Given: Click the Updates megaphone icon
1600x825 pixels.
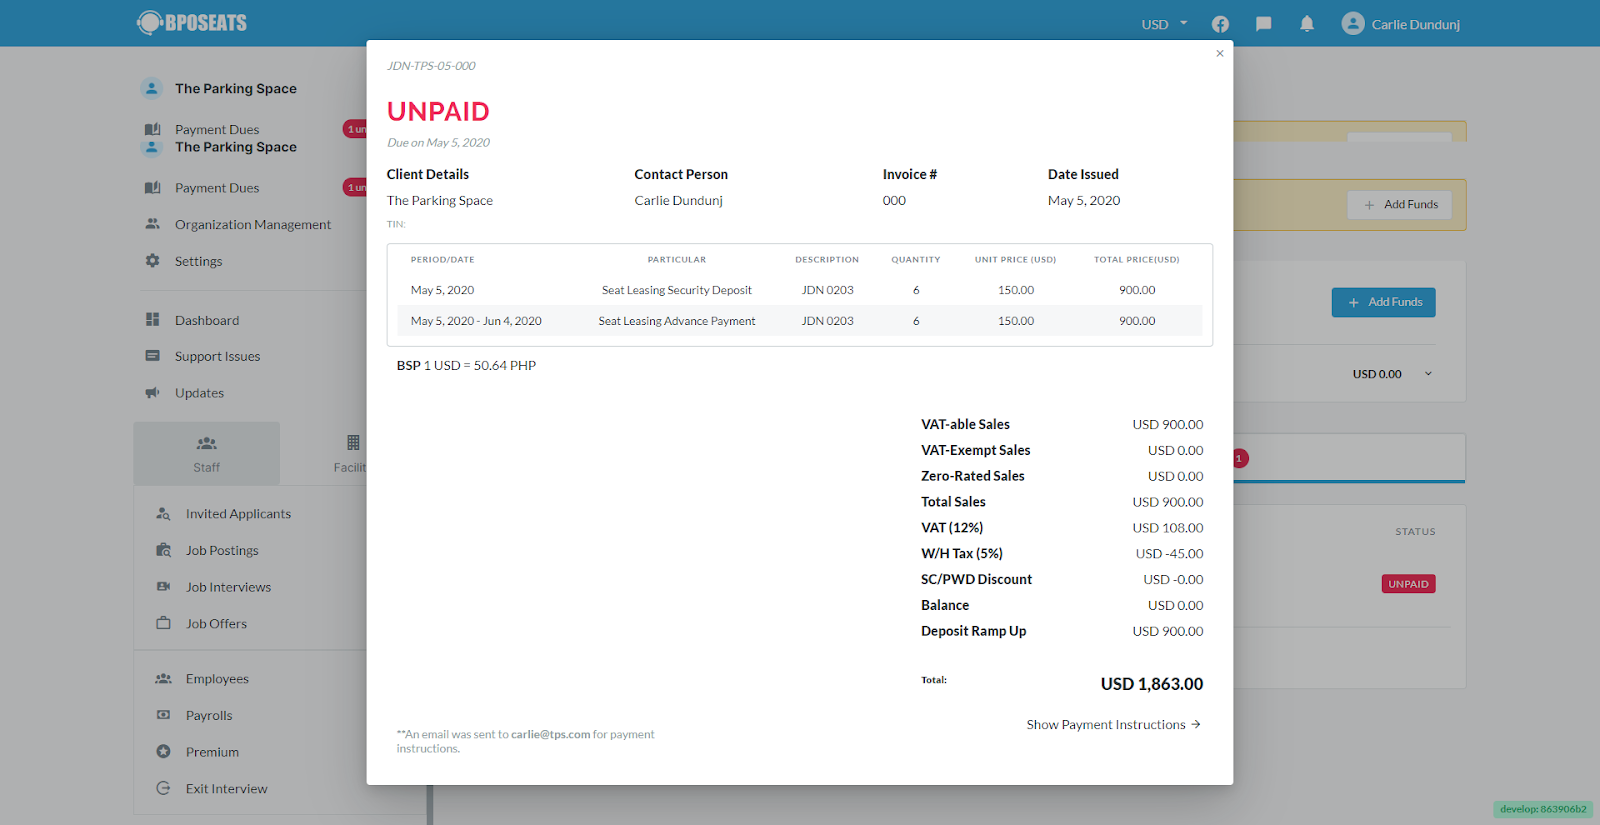Looking at the screenshot, I should (152, 393).
